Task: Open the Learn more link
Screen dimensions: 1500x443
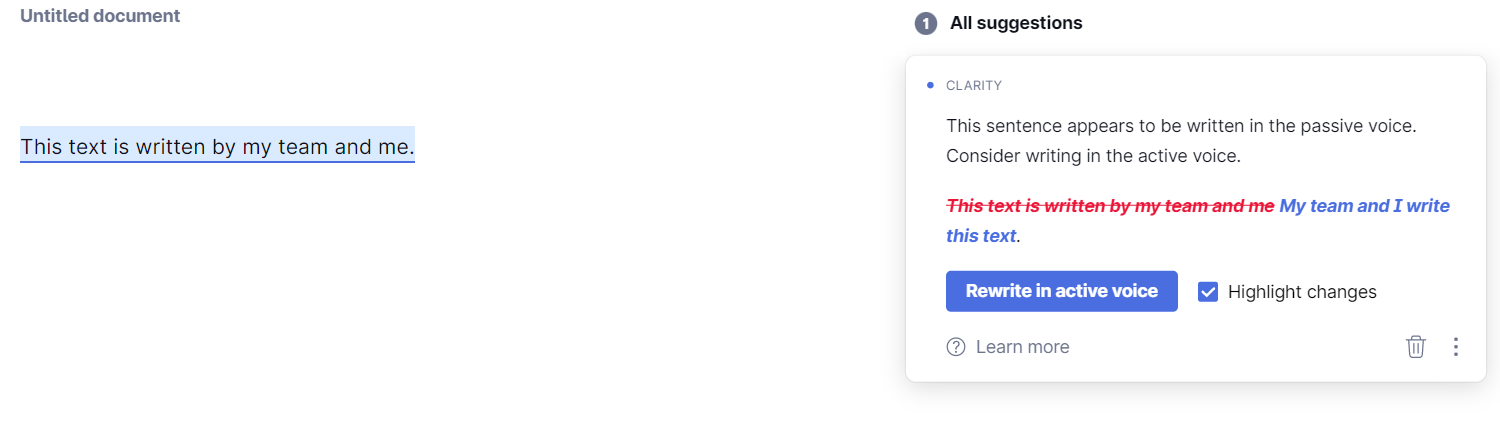Action: point(1022,347)
